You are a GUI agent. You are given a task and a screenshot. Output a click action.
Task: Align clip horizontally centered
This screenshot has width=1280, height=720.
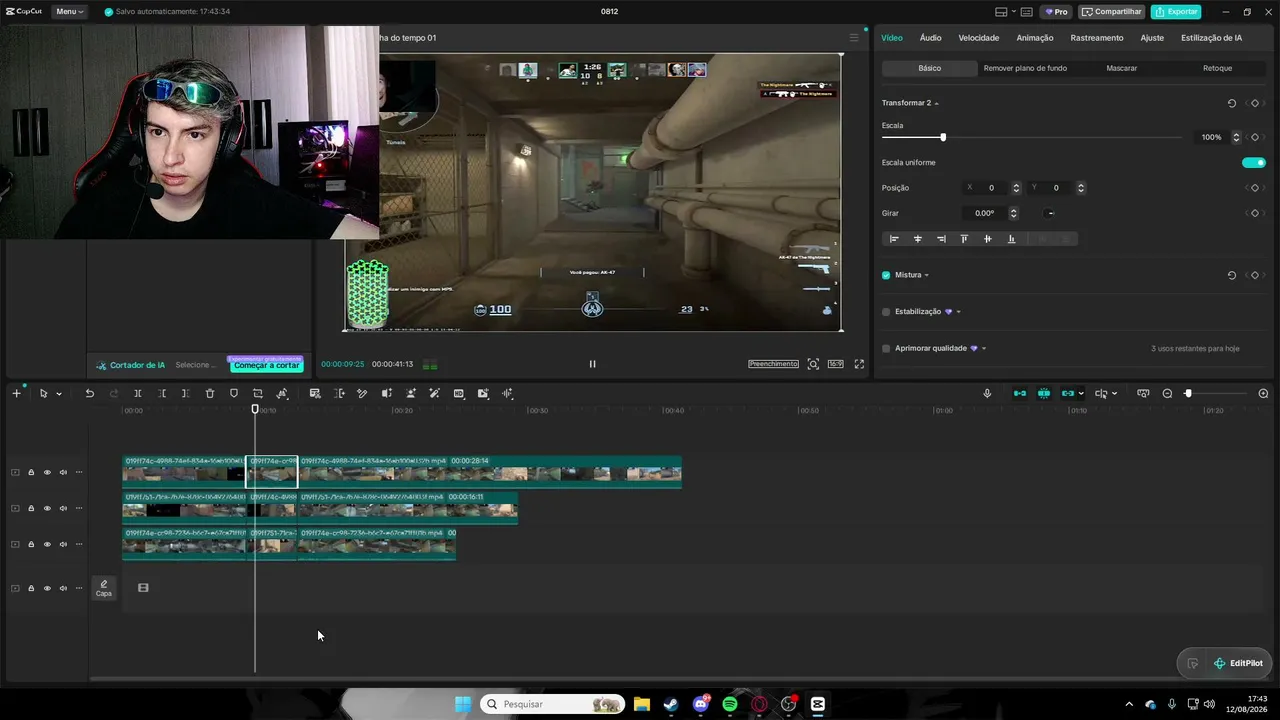point(918,239)
